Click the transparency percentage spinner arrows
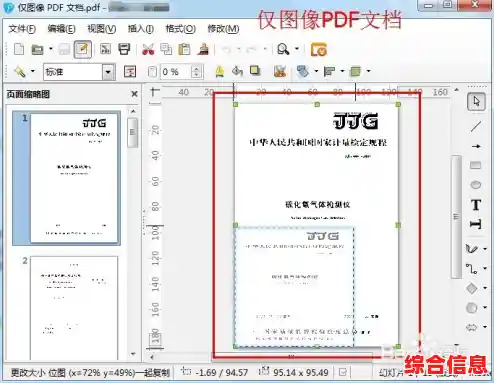 pos(196,72)
